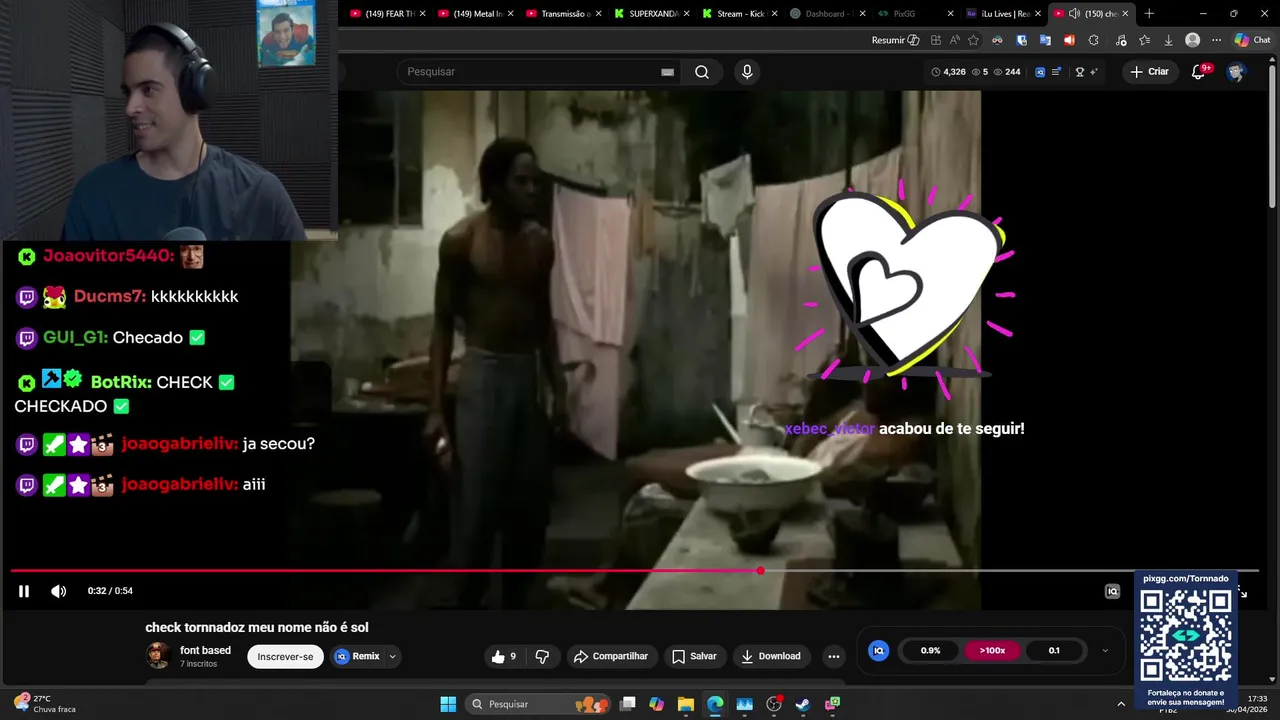Open the on-screen keyboard icon in the search box
Image resolution: width=1280 pixels, height=720 pixels.
(x=667, y=72)
